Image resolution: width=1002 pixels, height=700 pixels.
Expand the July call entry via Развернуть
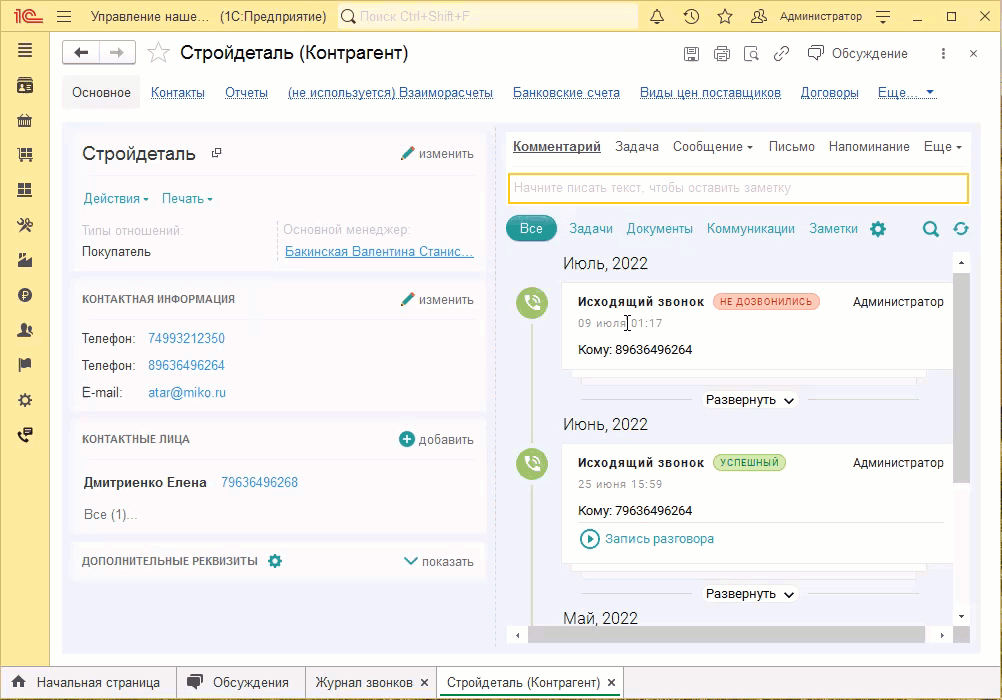coord(750,399)
